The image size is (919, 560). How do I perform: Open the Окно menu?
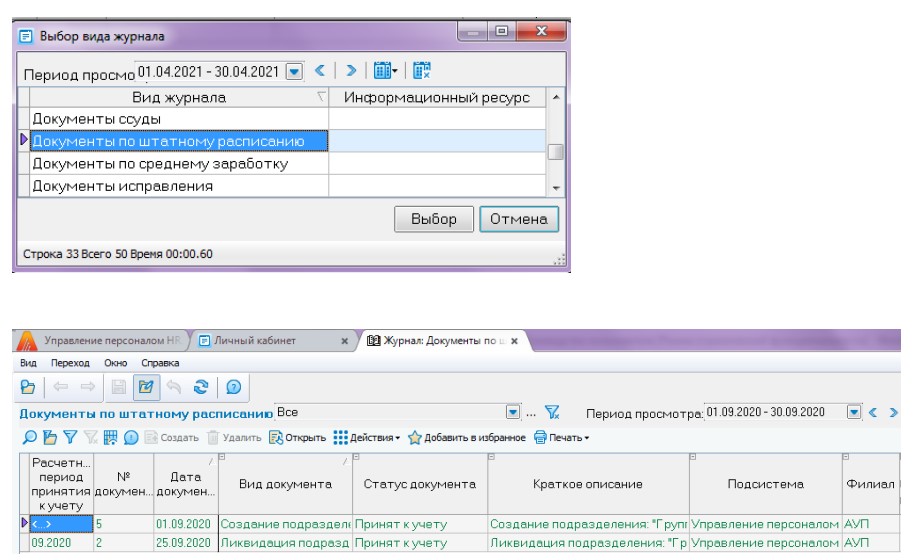tap(115, 363)
